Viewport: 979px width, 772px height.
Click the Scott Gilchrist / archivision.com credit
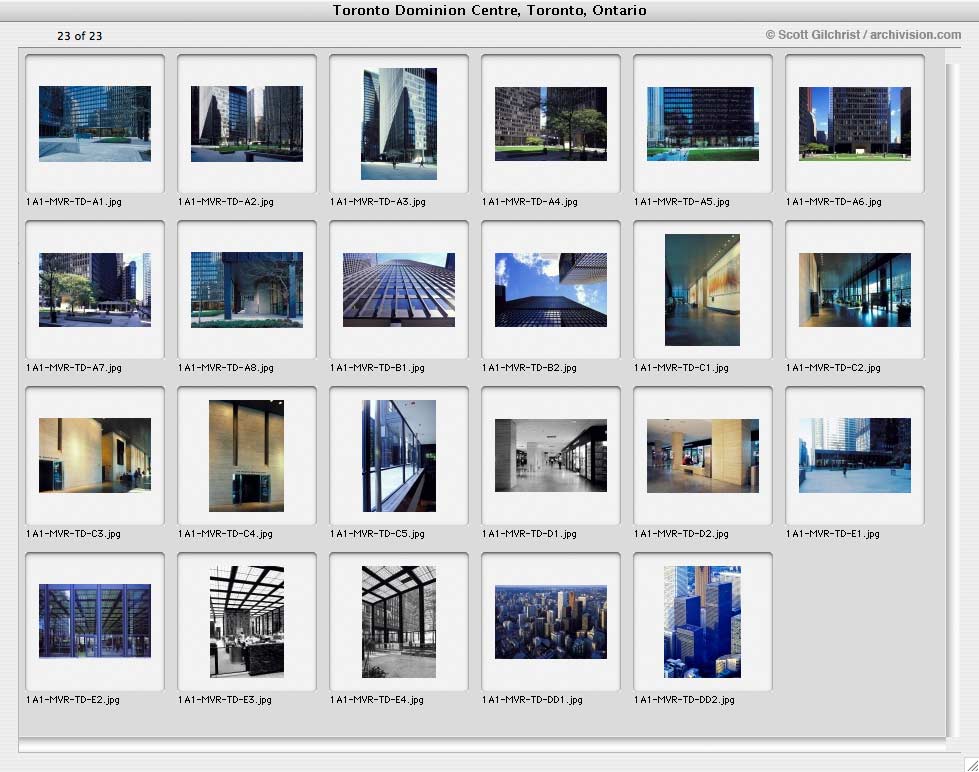click(863, 35)
